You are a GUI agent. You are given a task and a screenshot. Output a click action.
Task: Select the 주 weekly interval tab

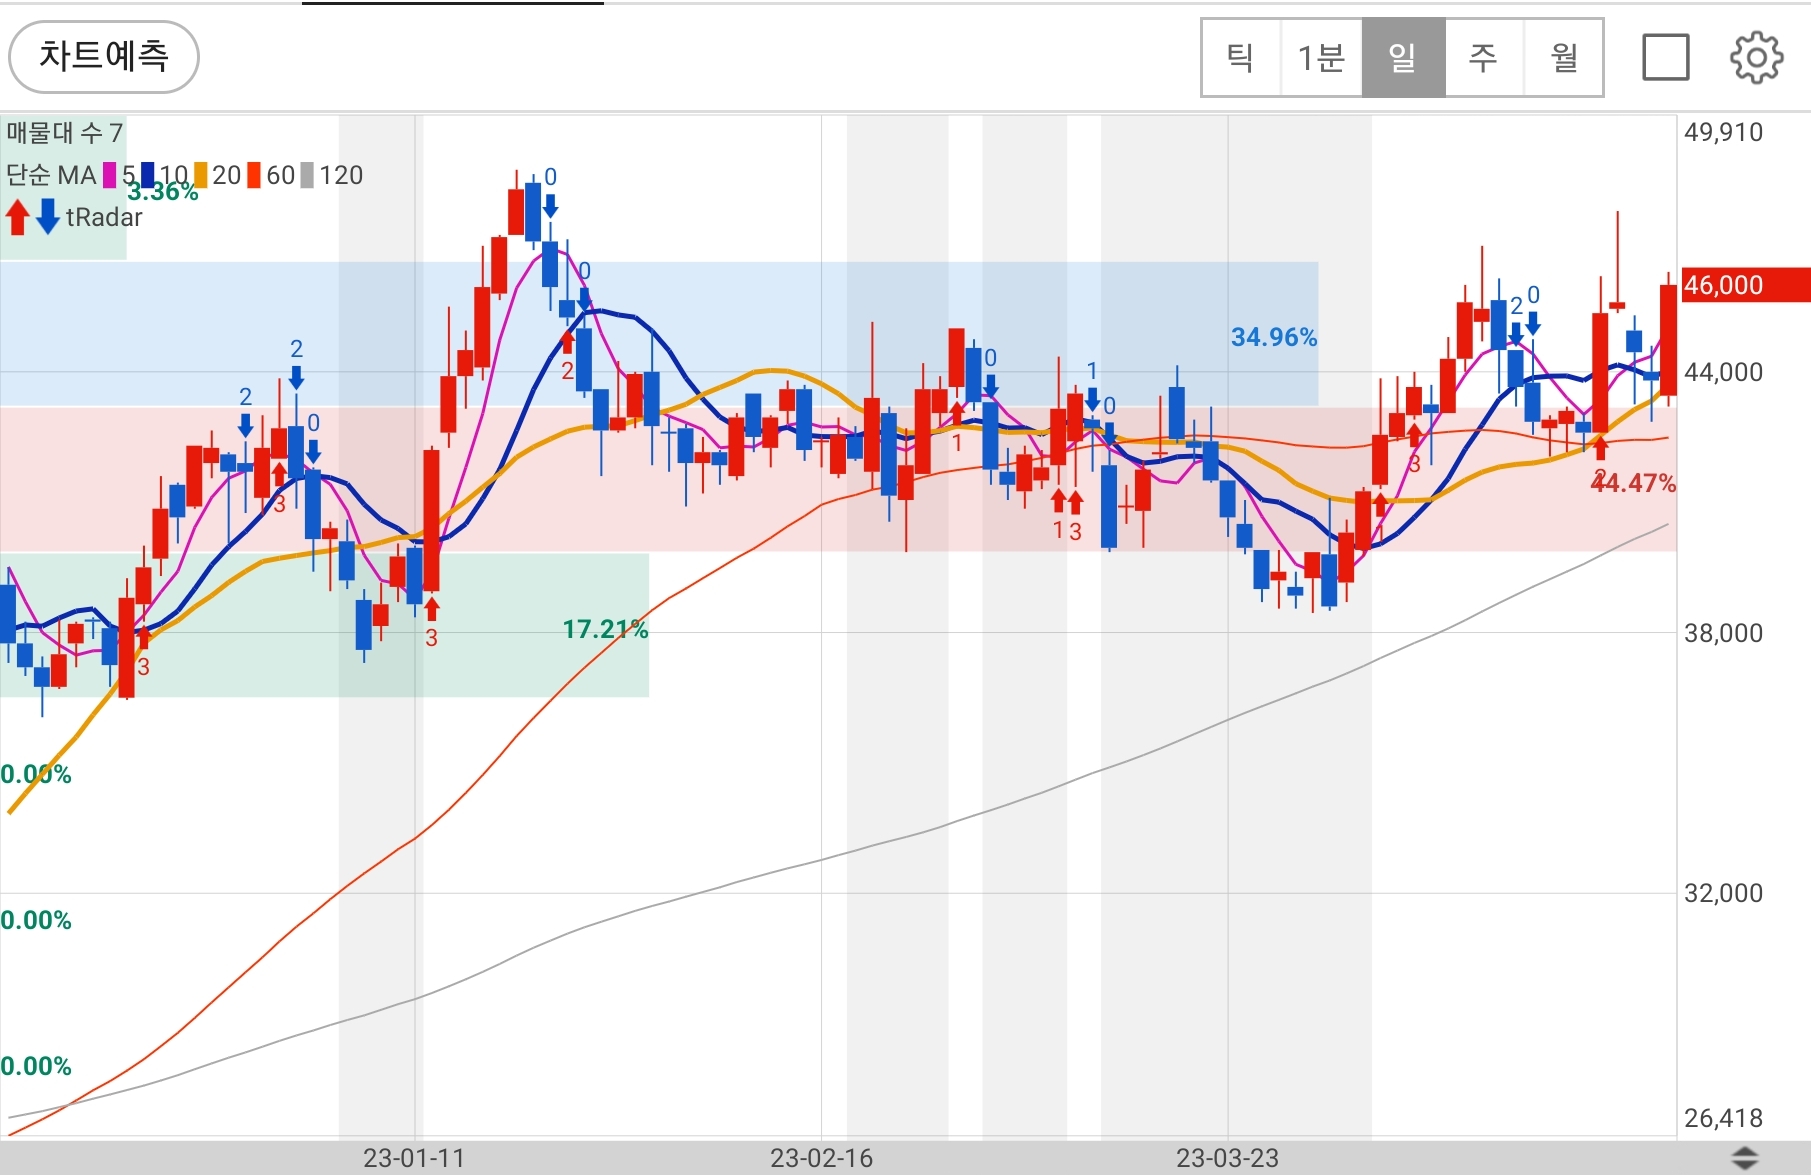[x=1483, y=57]
